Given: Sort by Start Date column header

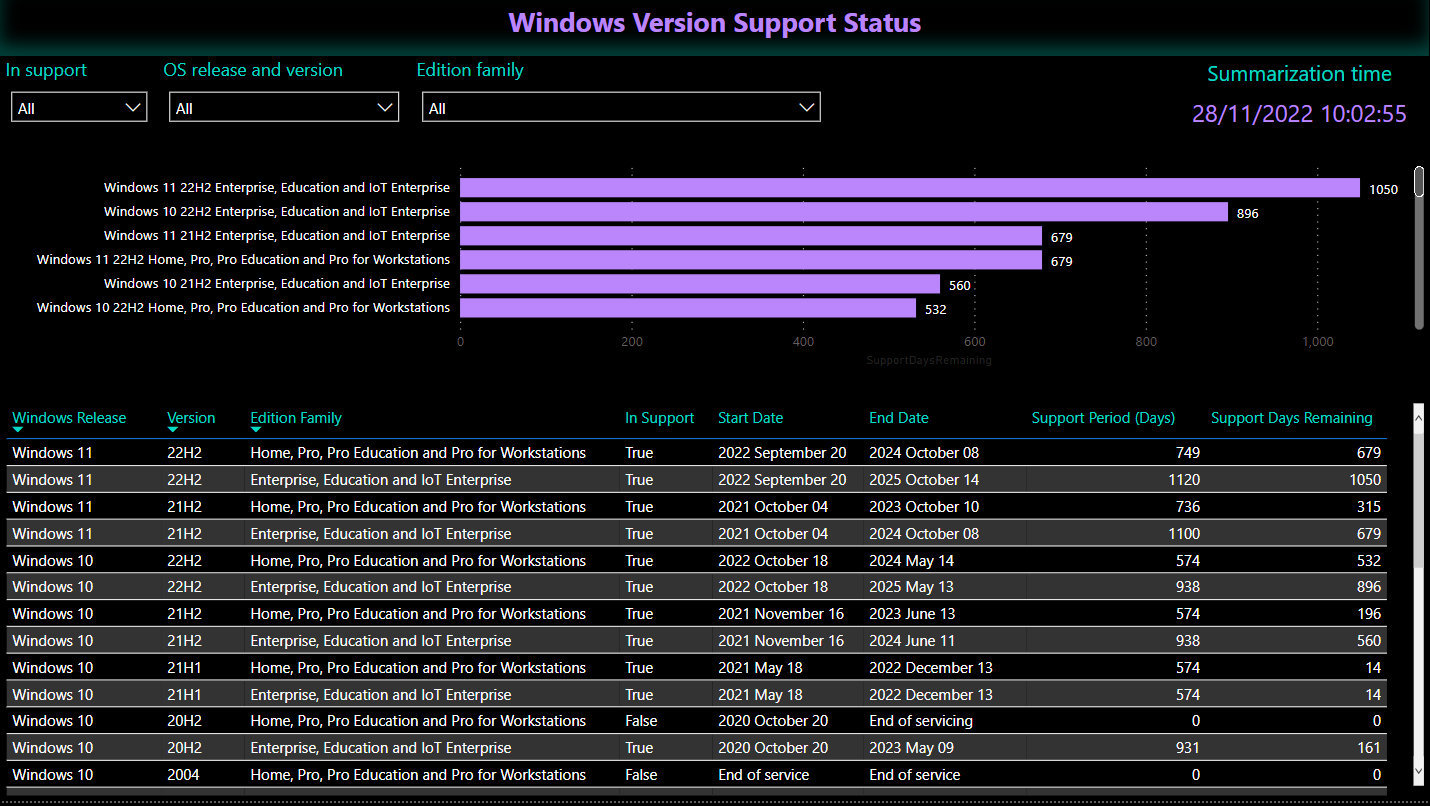Looking at the screenshot, I should click(x=750, y=418).
